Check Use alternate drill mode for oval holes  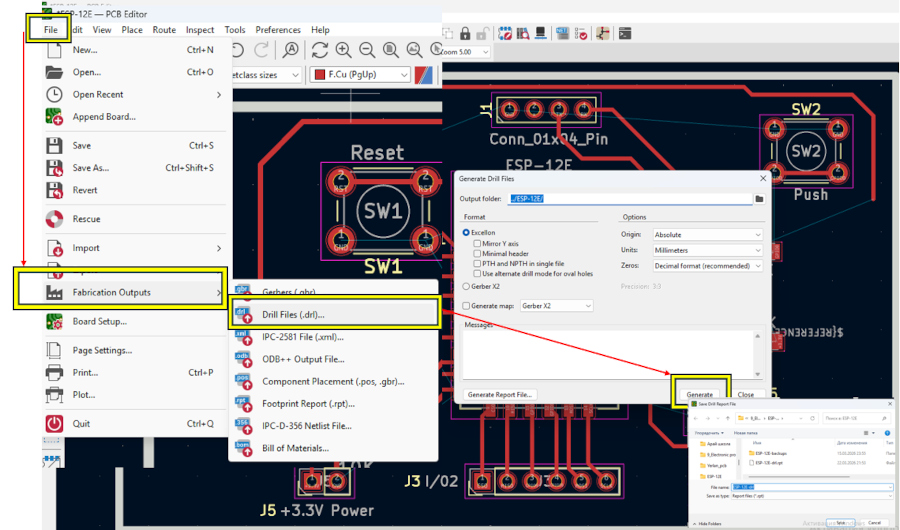click(477, 274)
